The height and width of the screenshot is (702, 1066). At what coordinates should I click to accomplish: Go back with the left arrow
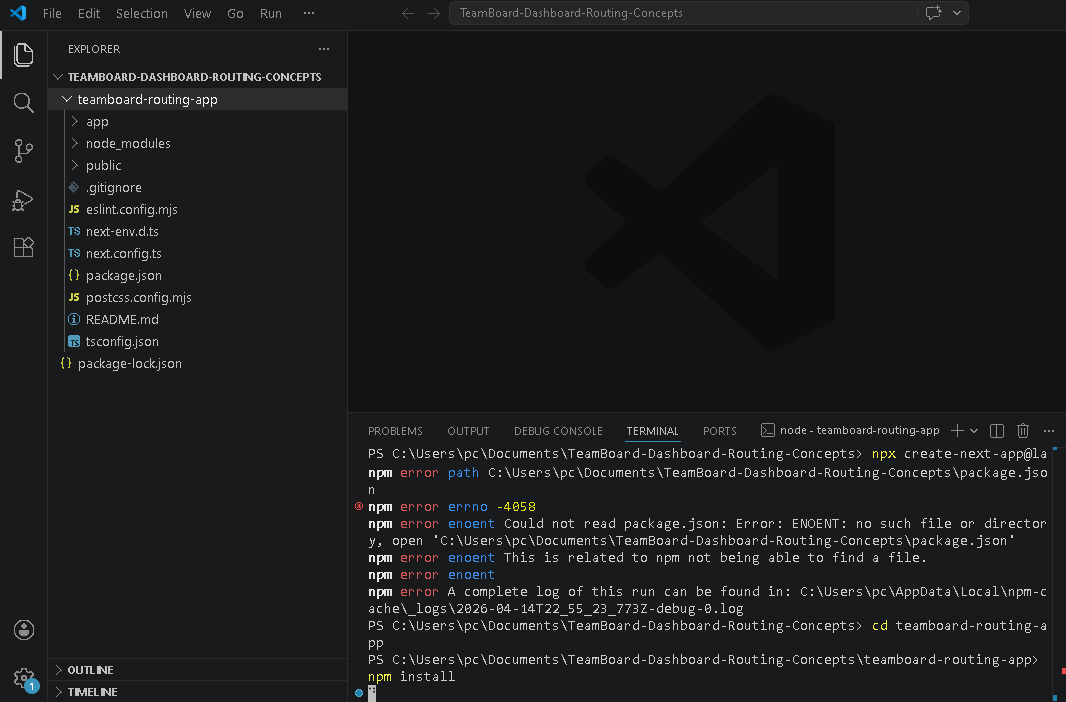[x=408, y=13]
